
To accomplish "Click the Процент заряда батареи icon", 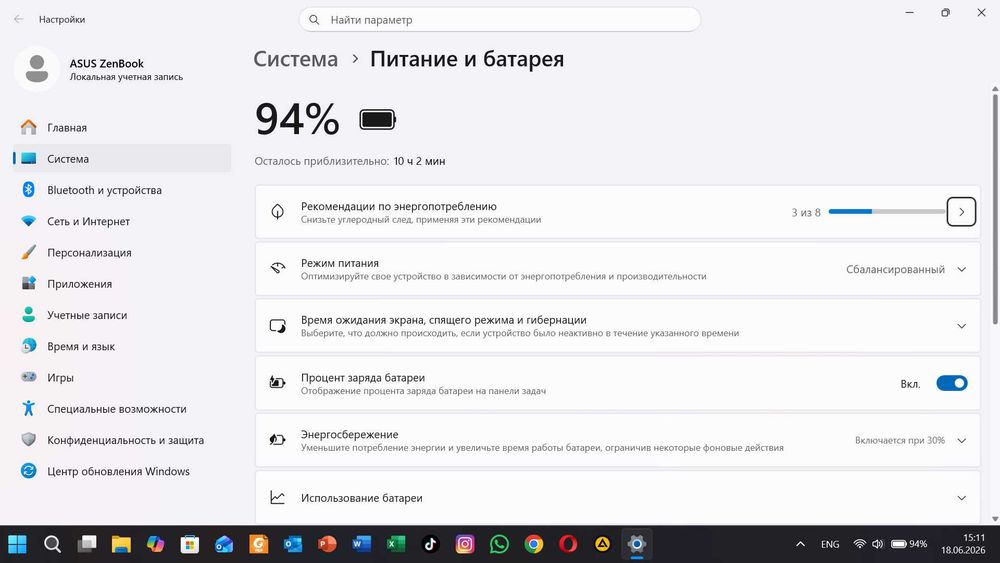I will click(277, 383).
